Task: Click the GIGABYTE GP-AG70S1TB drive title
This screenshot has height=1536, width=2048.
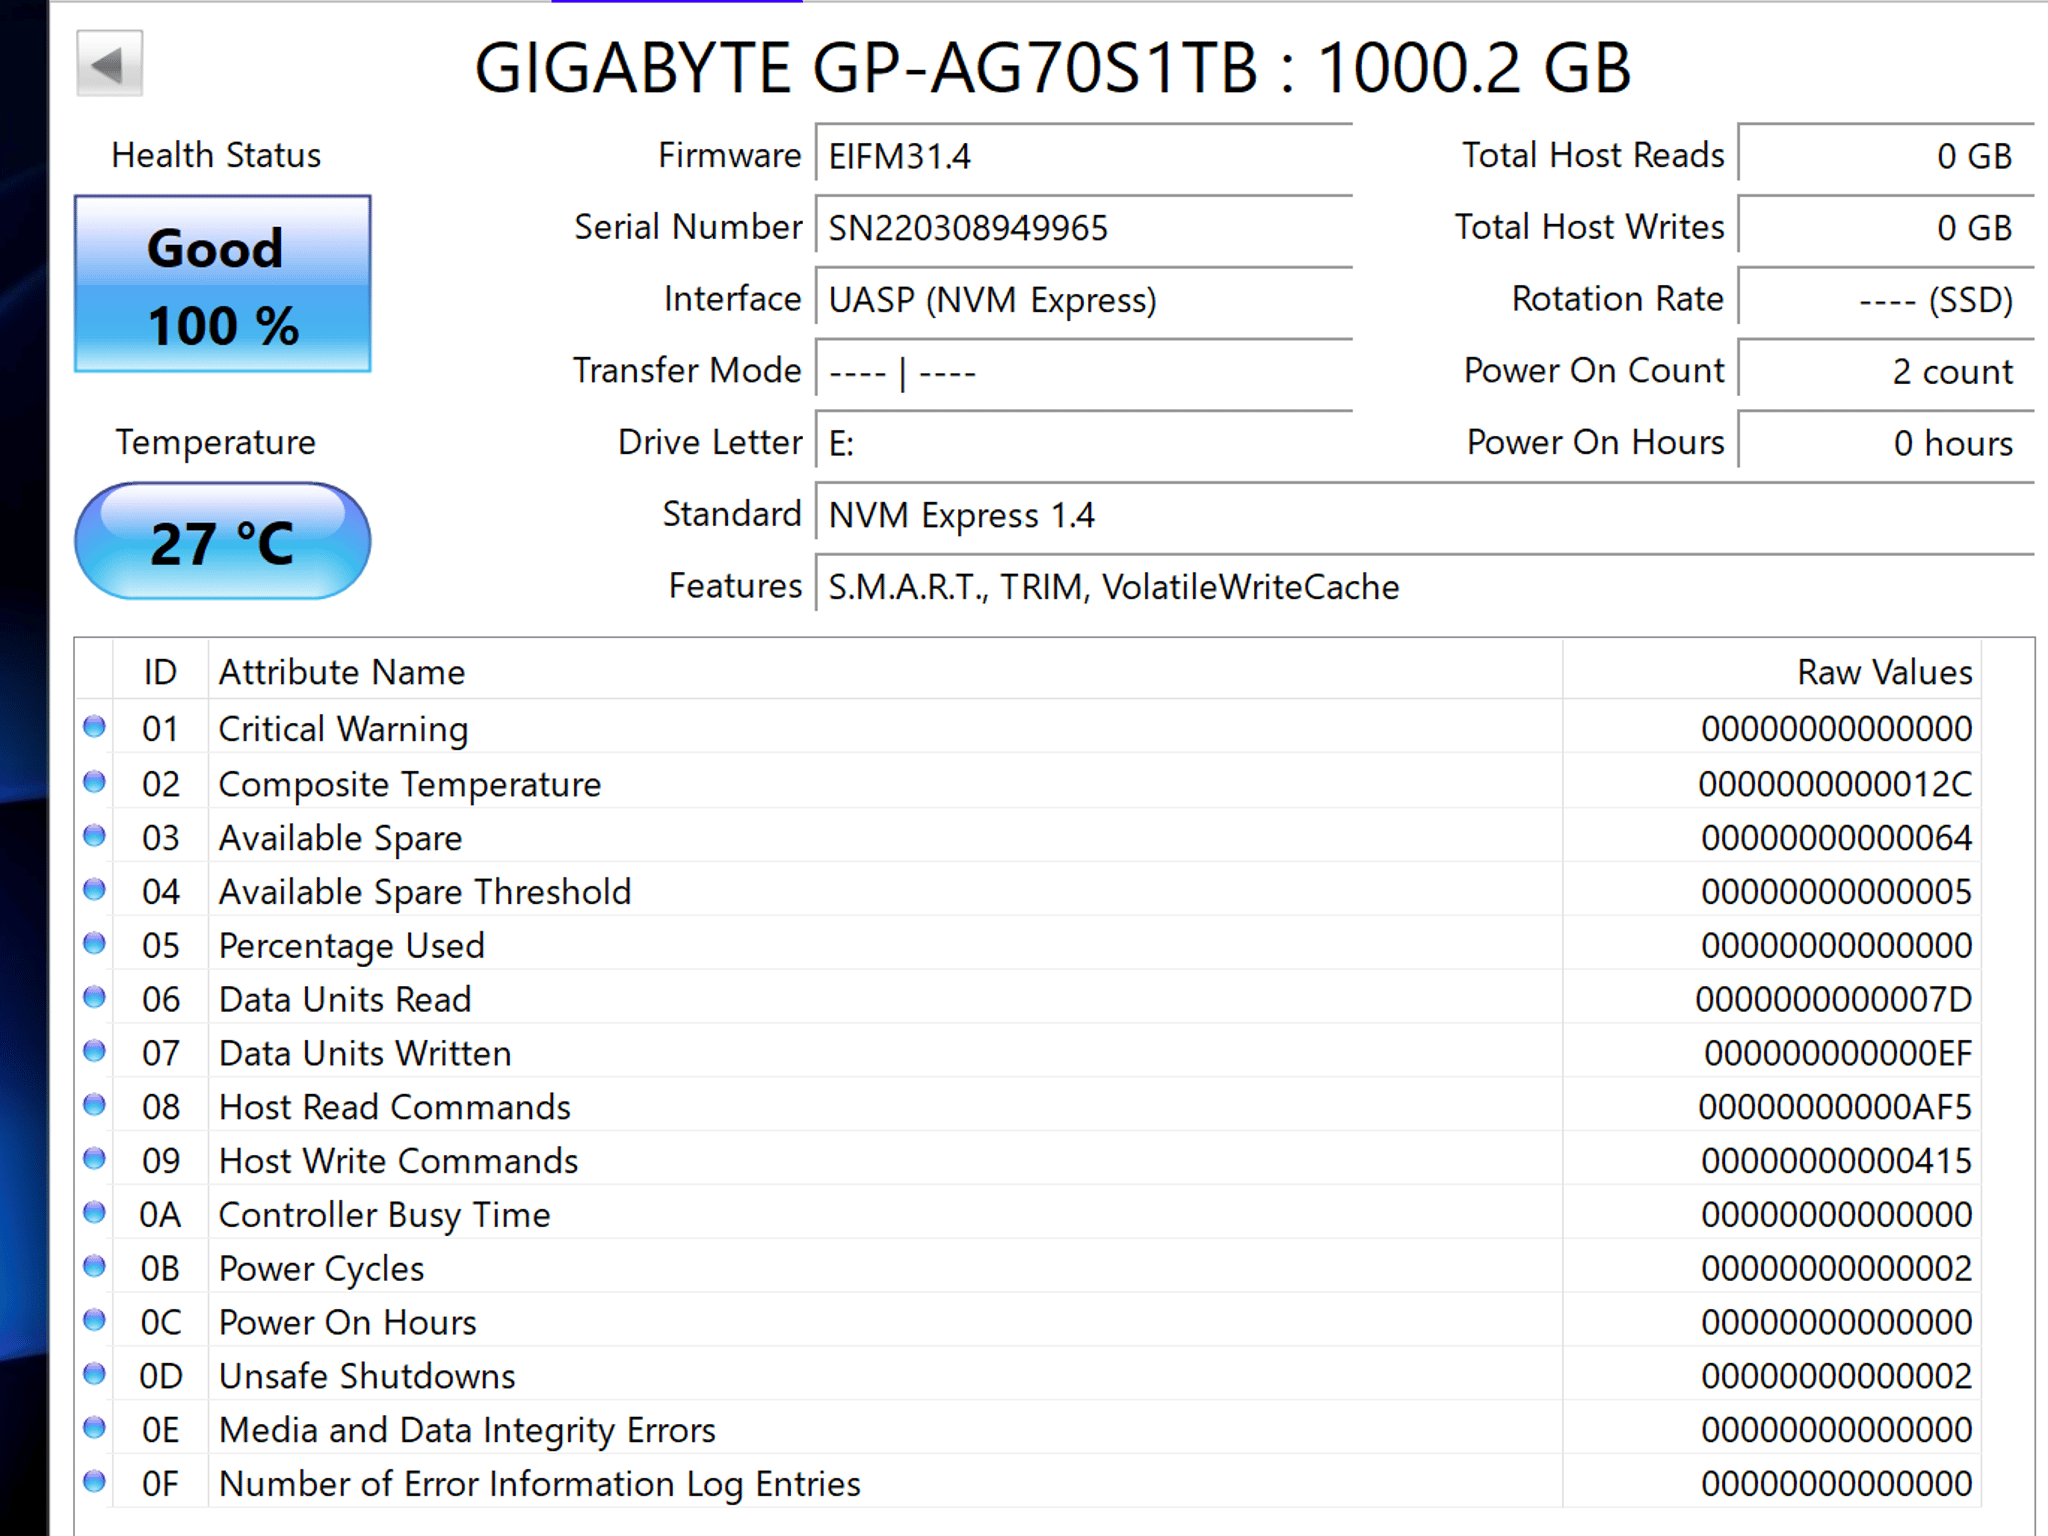Action: click(1052, 68)
